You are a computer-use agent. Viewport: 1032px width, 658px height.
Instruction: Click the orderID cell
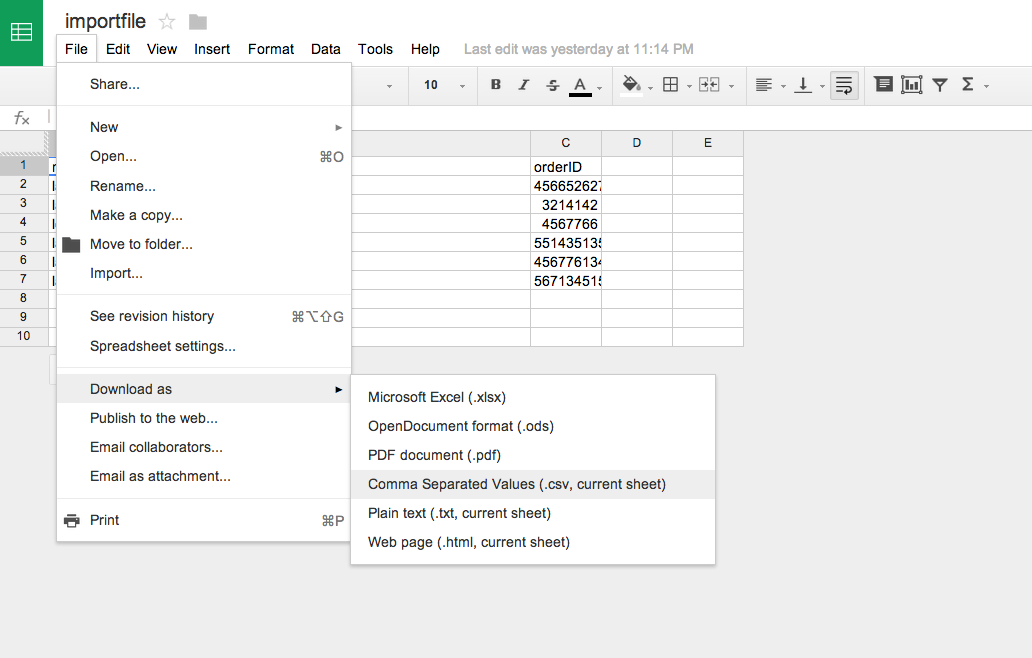566,166
